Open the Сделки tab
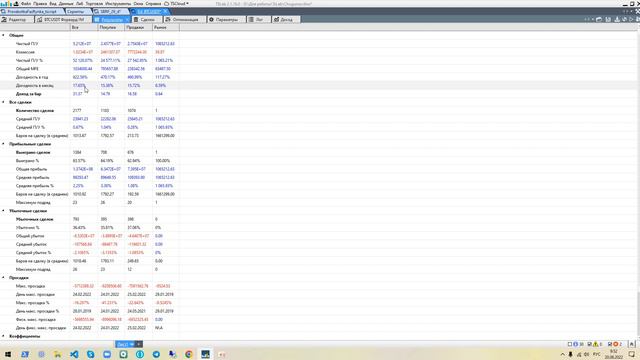The width and height of the screenshot is (640, 360). [x=147, y=20]
